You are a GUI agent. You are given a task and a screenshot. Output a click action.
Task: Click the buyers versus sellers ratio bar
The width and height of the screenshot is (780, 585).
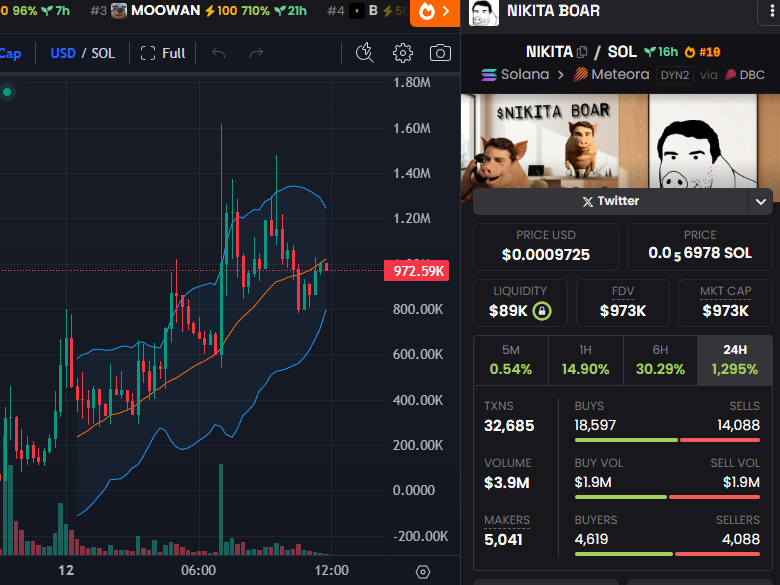point(667,554)
